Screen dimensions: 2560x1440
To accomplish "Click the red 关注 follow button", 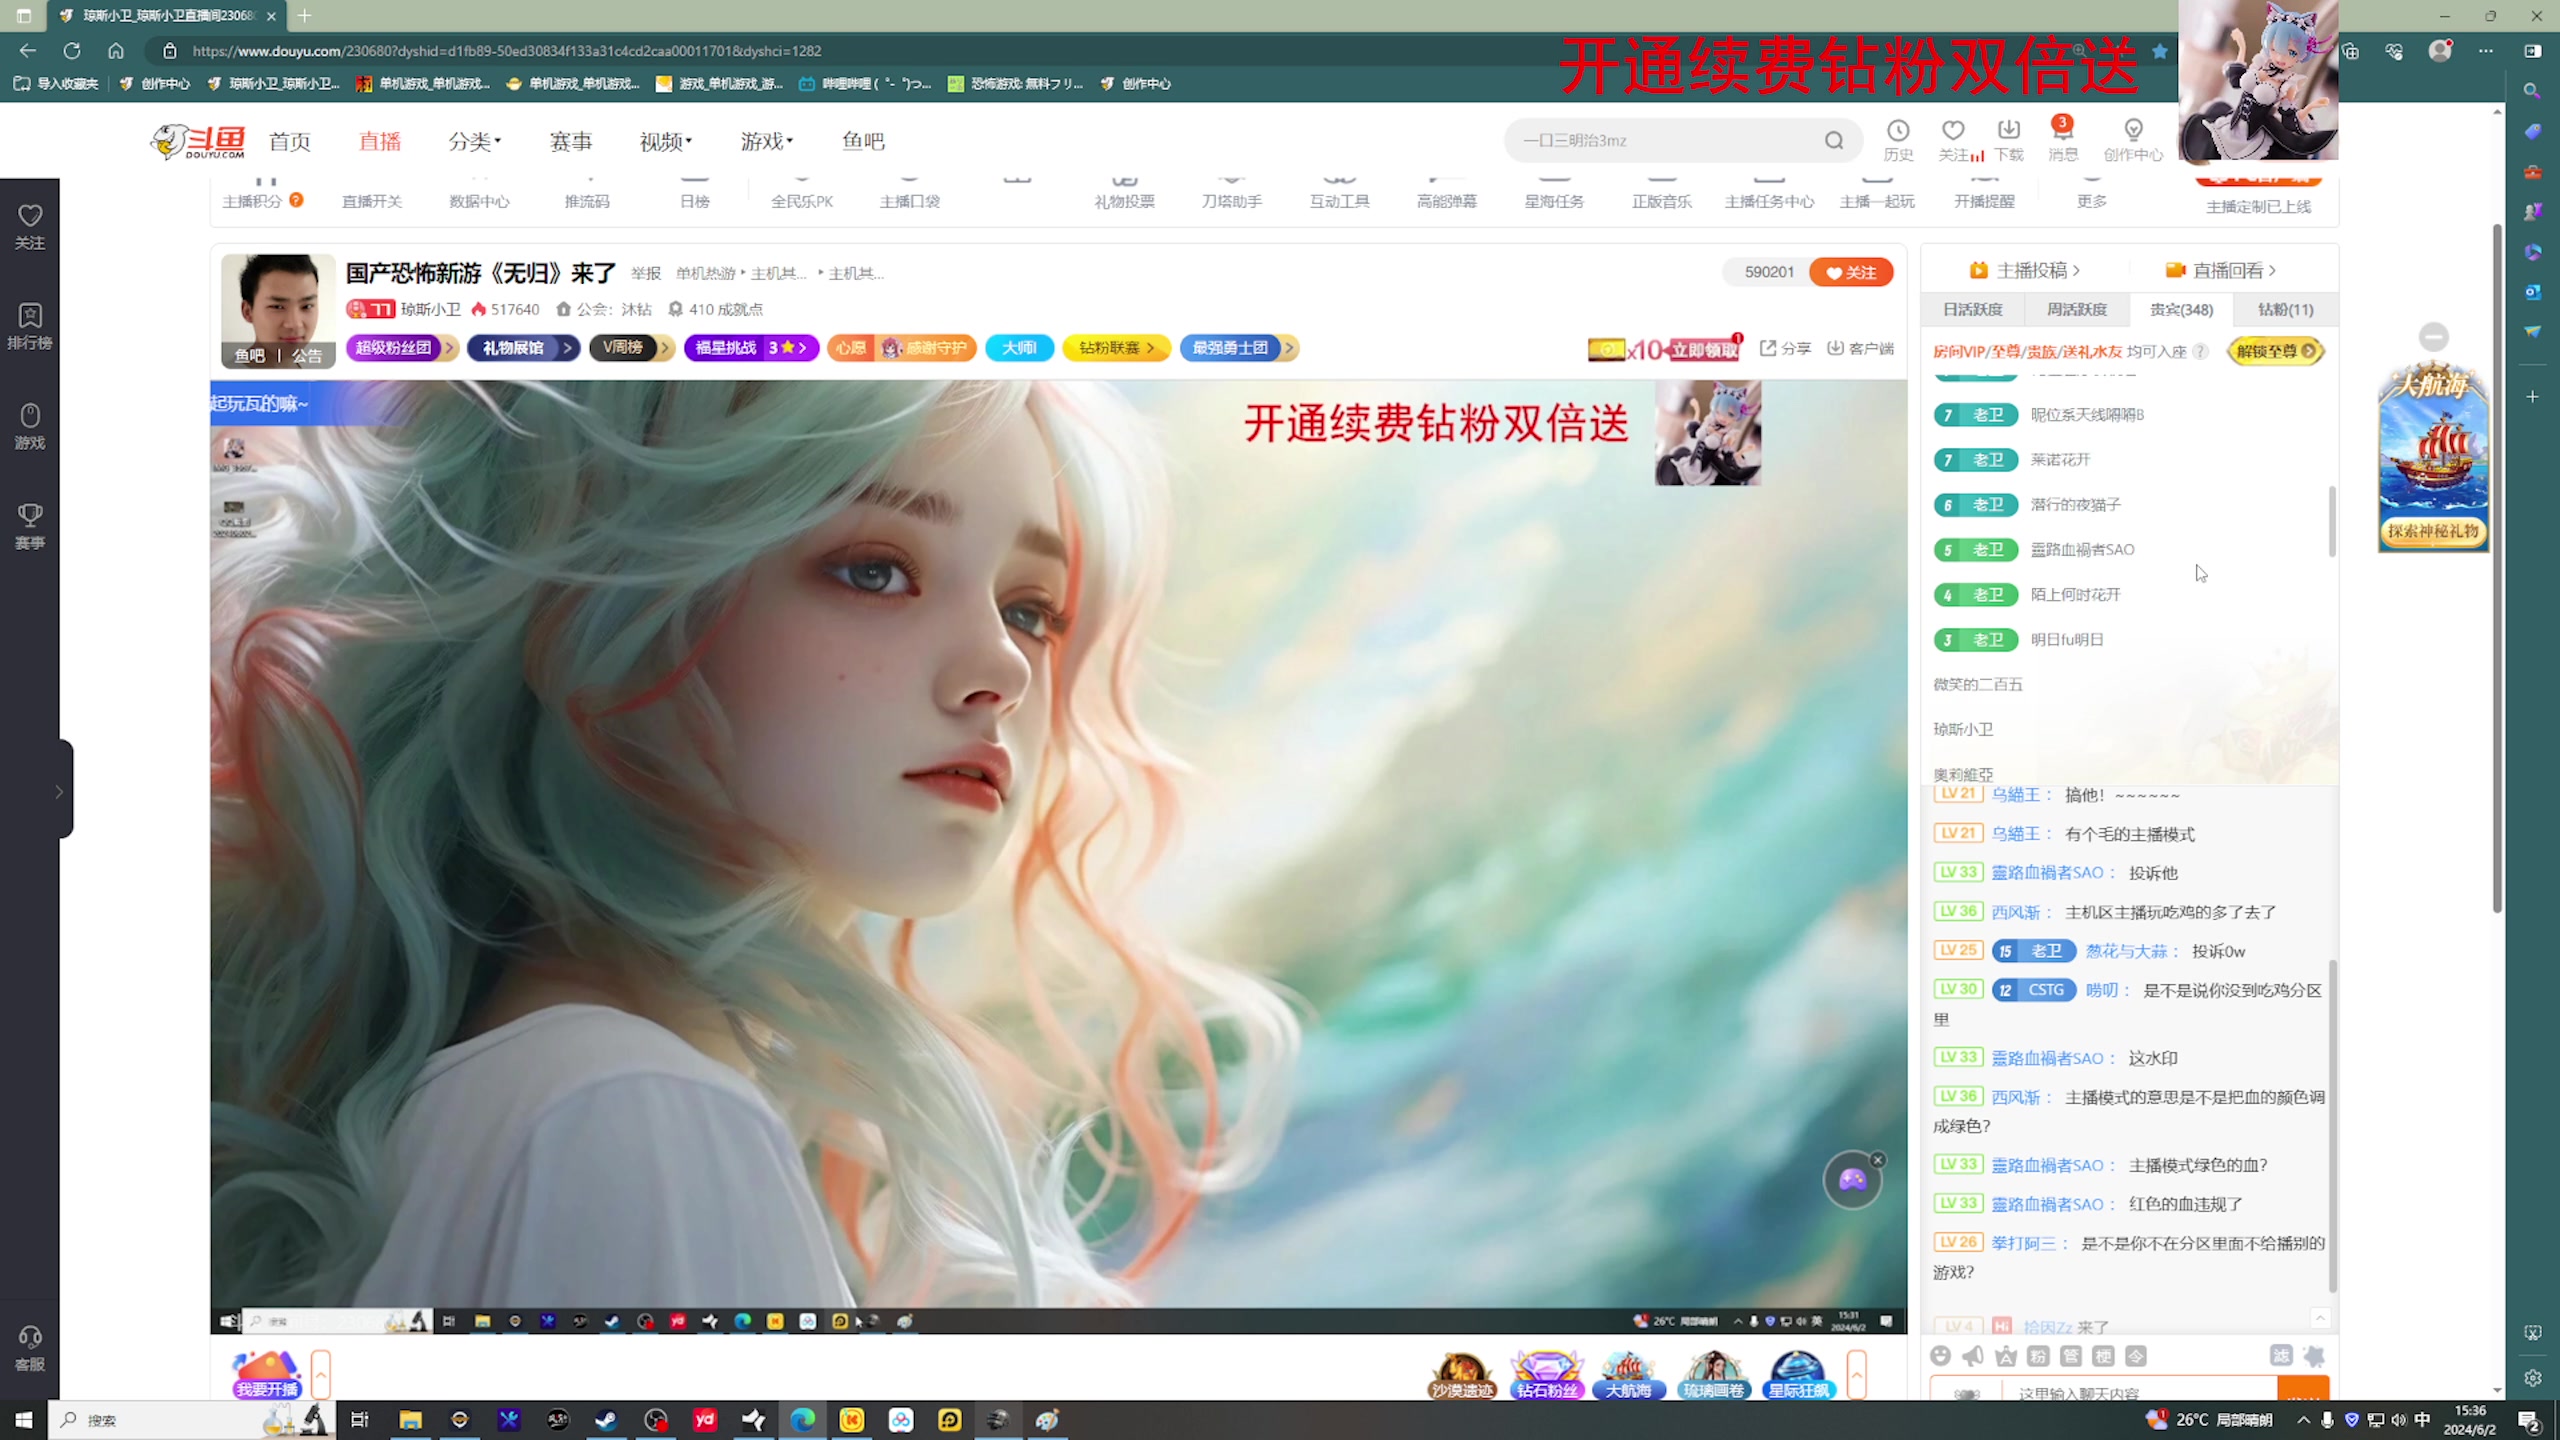I will coord(1851,272).
